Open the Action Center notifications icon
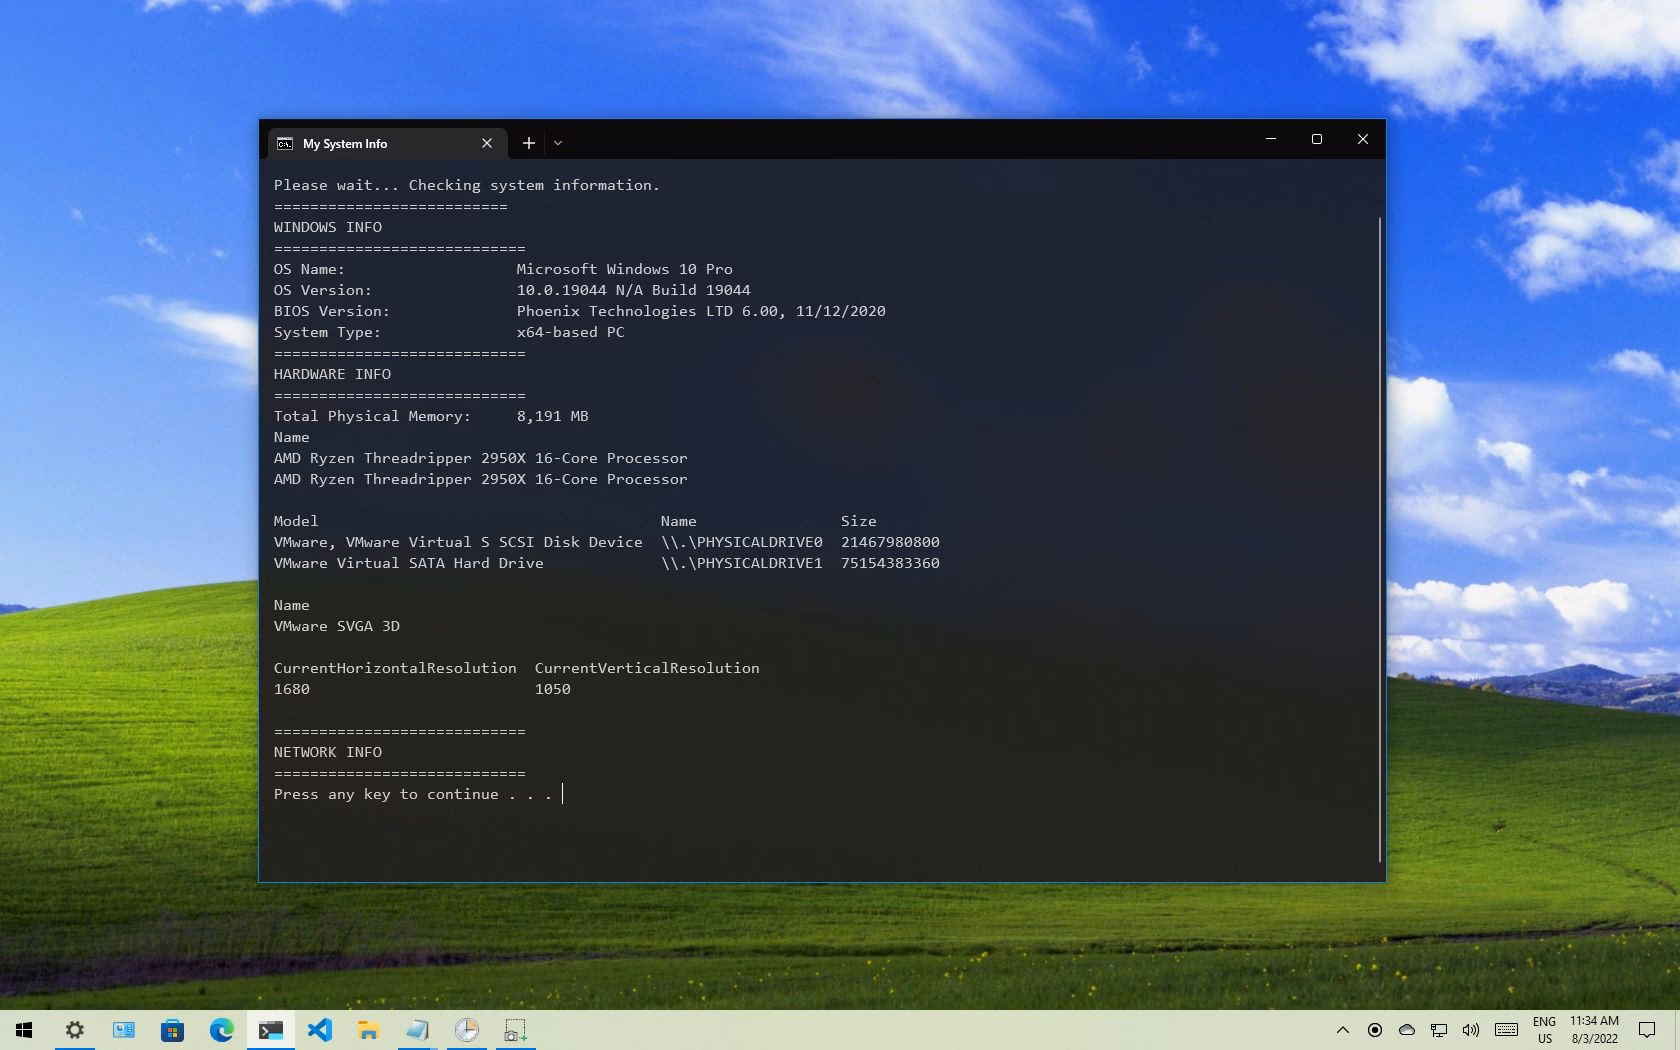This screenshot has width=1680, height=1050. (x=1647, y=1030)
